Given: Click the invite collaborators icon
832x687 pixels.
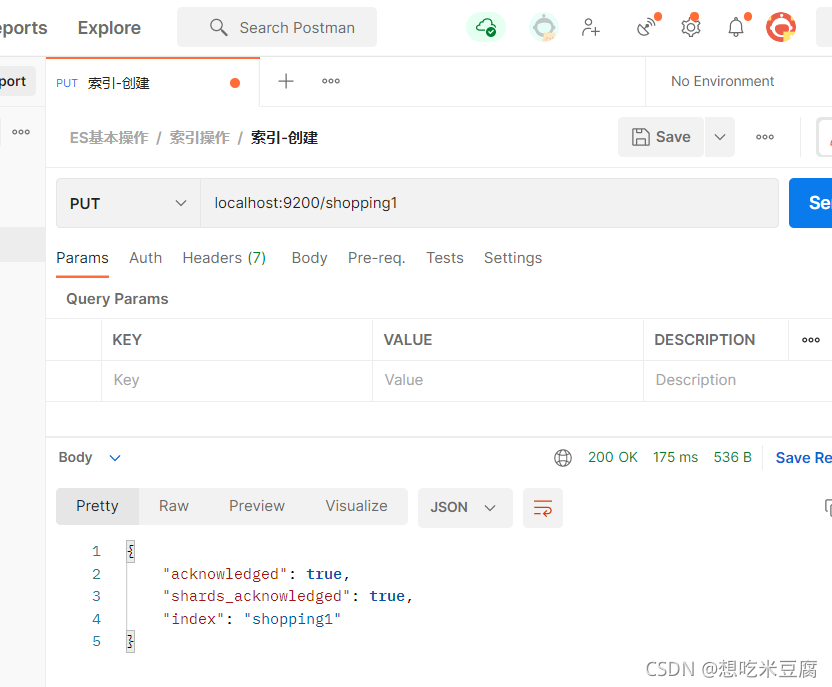Looking at the screenshot, I should pos(590,27).
